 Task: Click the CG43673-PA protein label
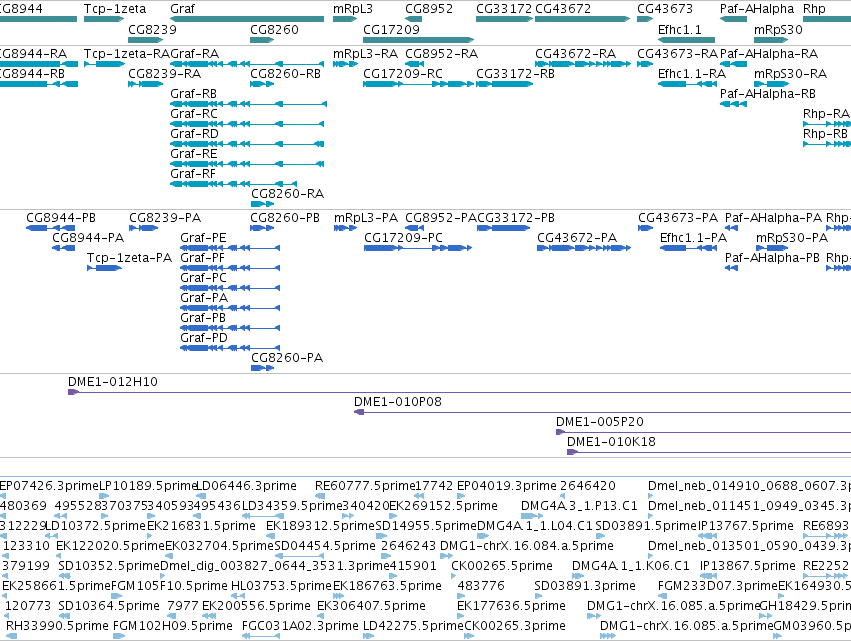coord(678,218)
